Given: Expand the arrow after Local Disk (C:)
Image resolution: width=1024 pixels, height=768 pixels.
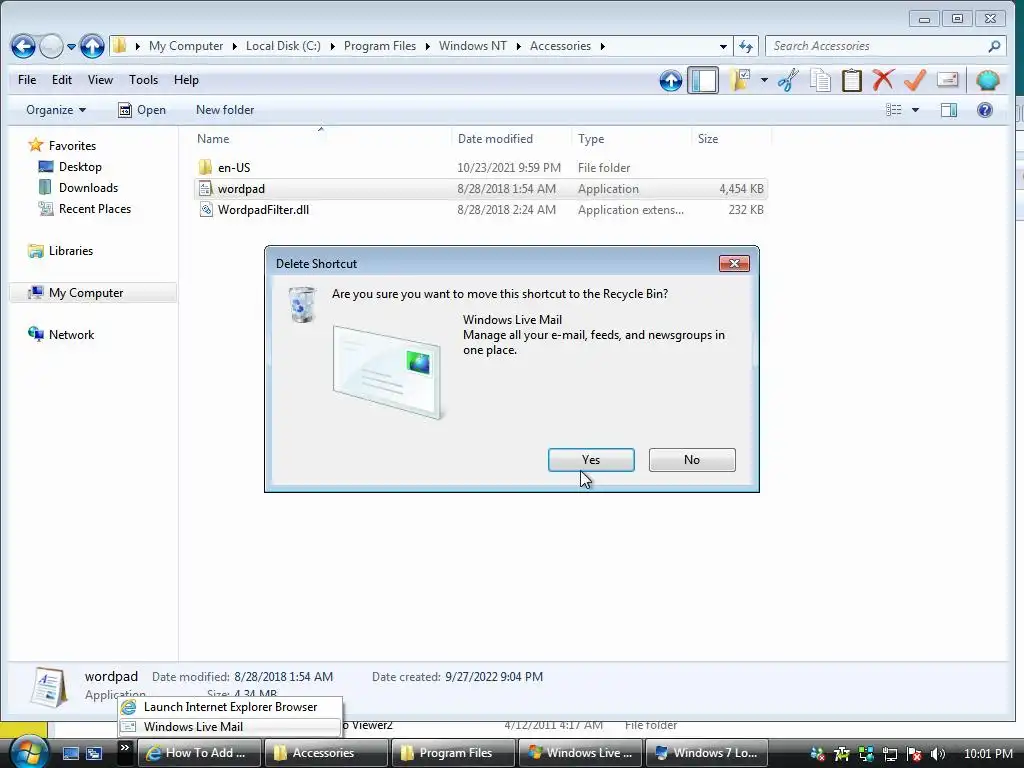Looking at the screenshot, I should tap(332, 46).
